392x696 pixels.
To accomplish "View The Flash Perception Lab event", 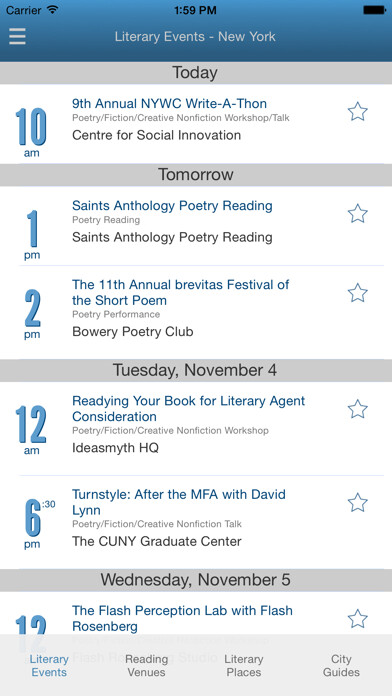I will tap(182, 618).
